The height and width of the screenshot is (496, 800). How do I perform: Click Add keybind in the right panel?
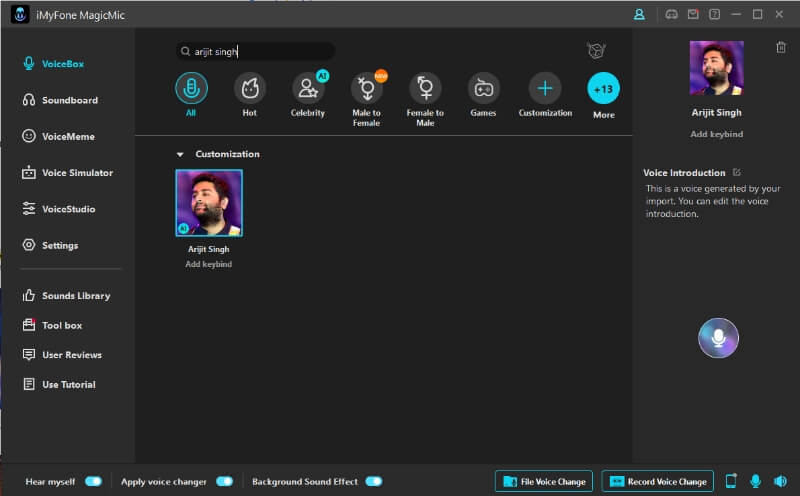(x=716, y=134)
